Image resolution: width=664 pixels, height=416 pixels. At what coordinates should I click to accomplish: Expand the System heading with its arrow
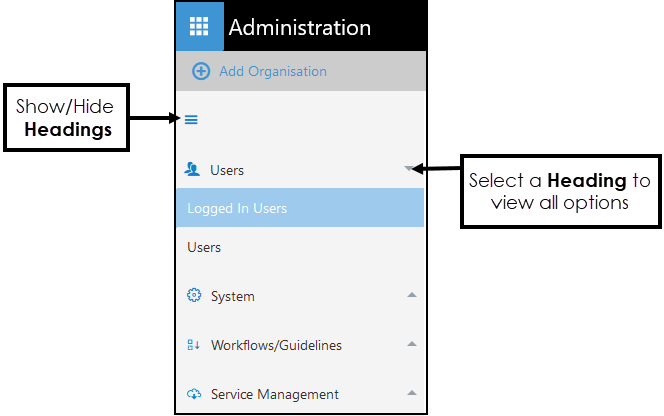(411, 295)
